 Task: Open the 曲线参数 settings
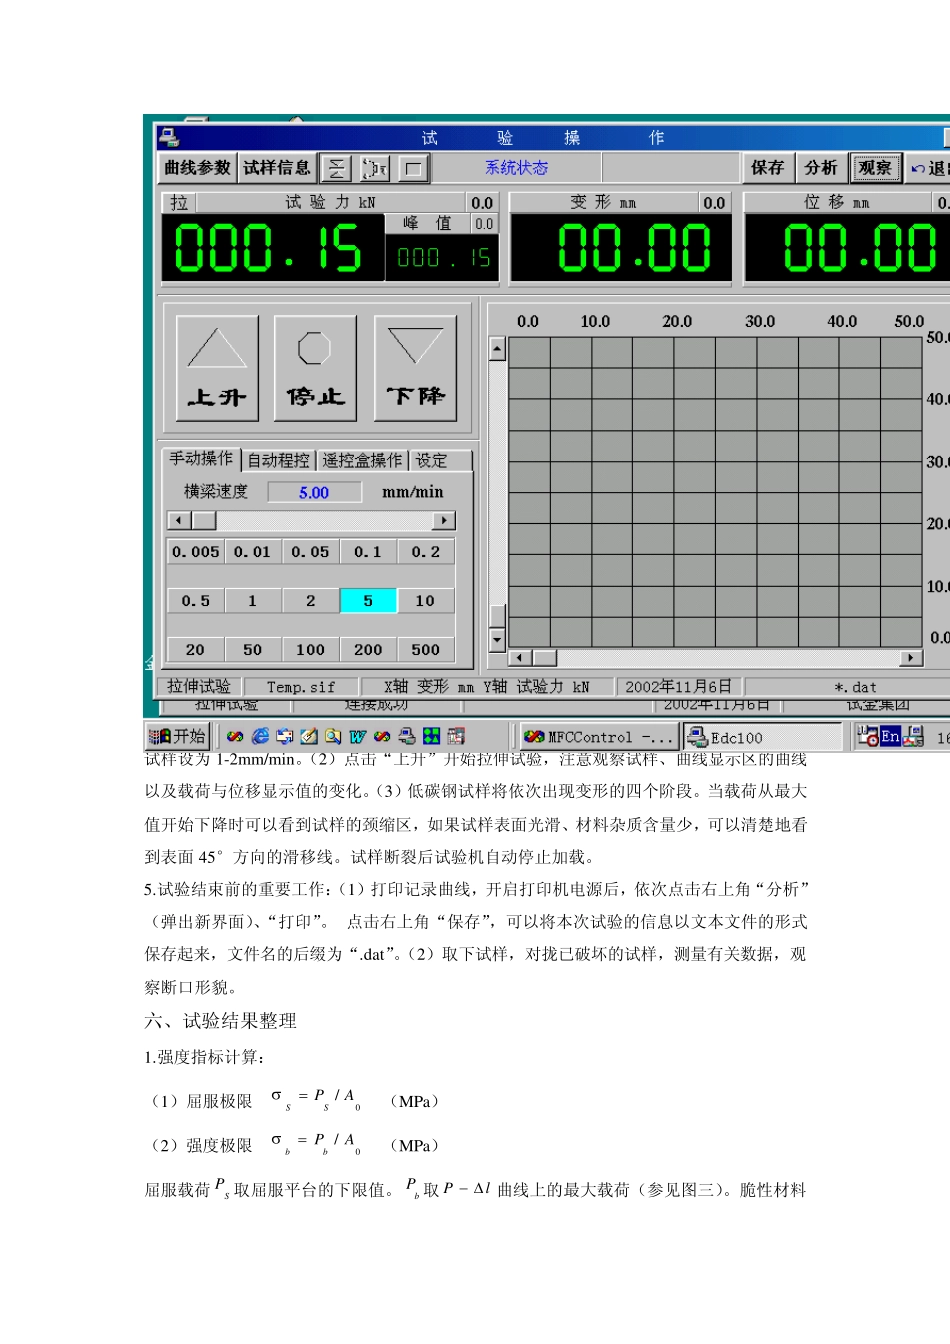click(x=198, y=168)
